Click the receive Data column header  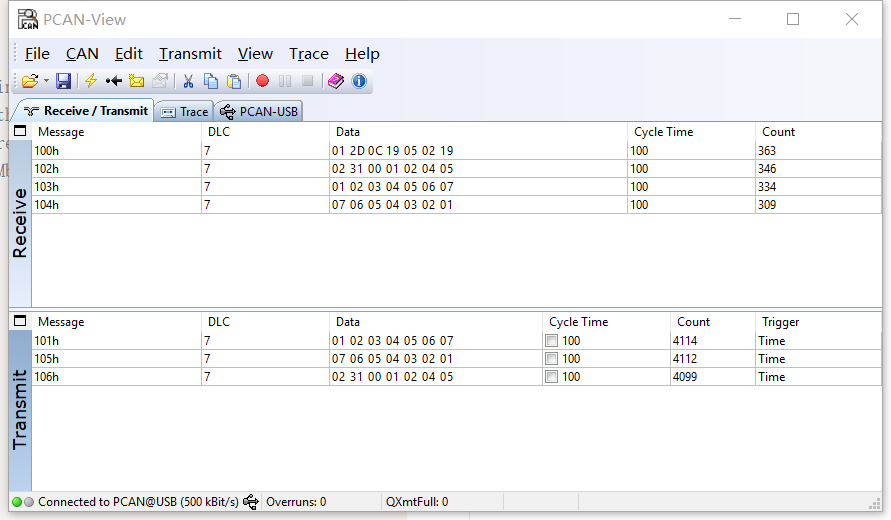click(478, 132)
